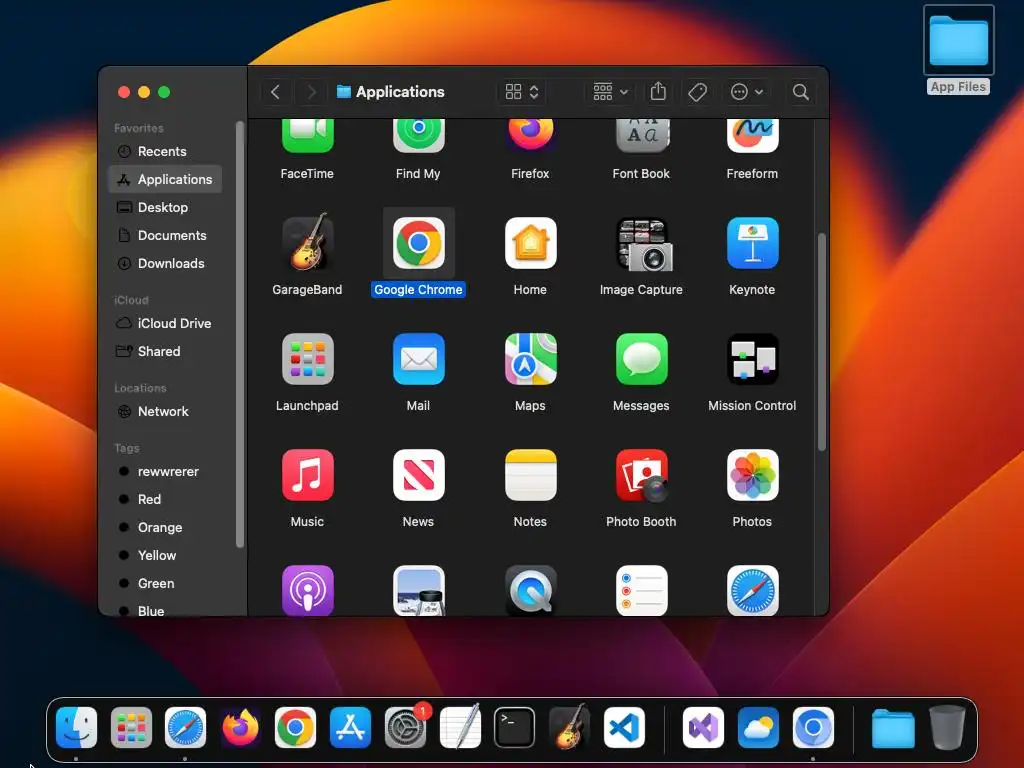Open Visual Studio from the Dock
The width and height of the screenshot is (1024, 768).
(x=703, y=727)
